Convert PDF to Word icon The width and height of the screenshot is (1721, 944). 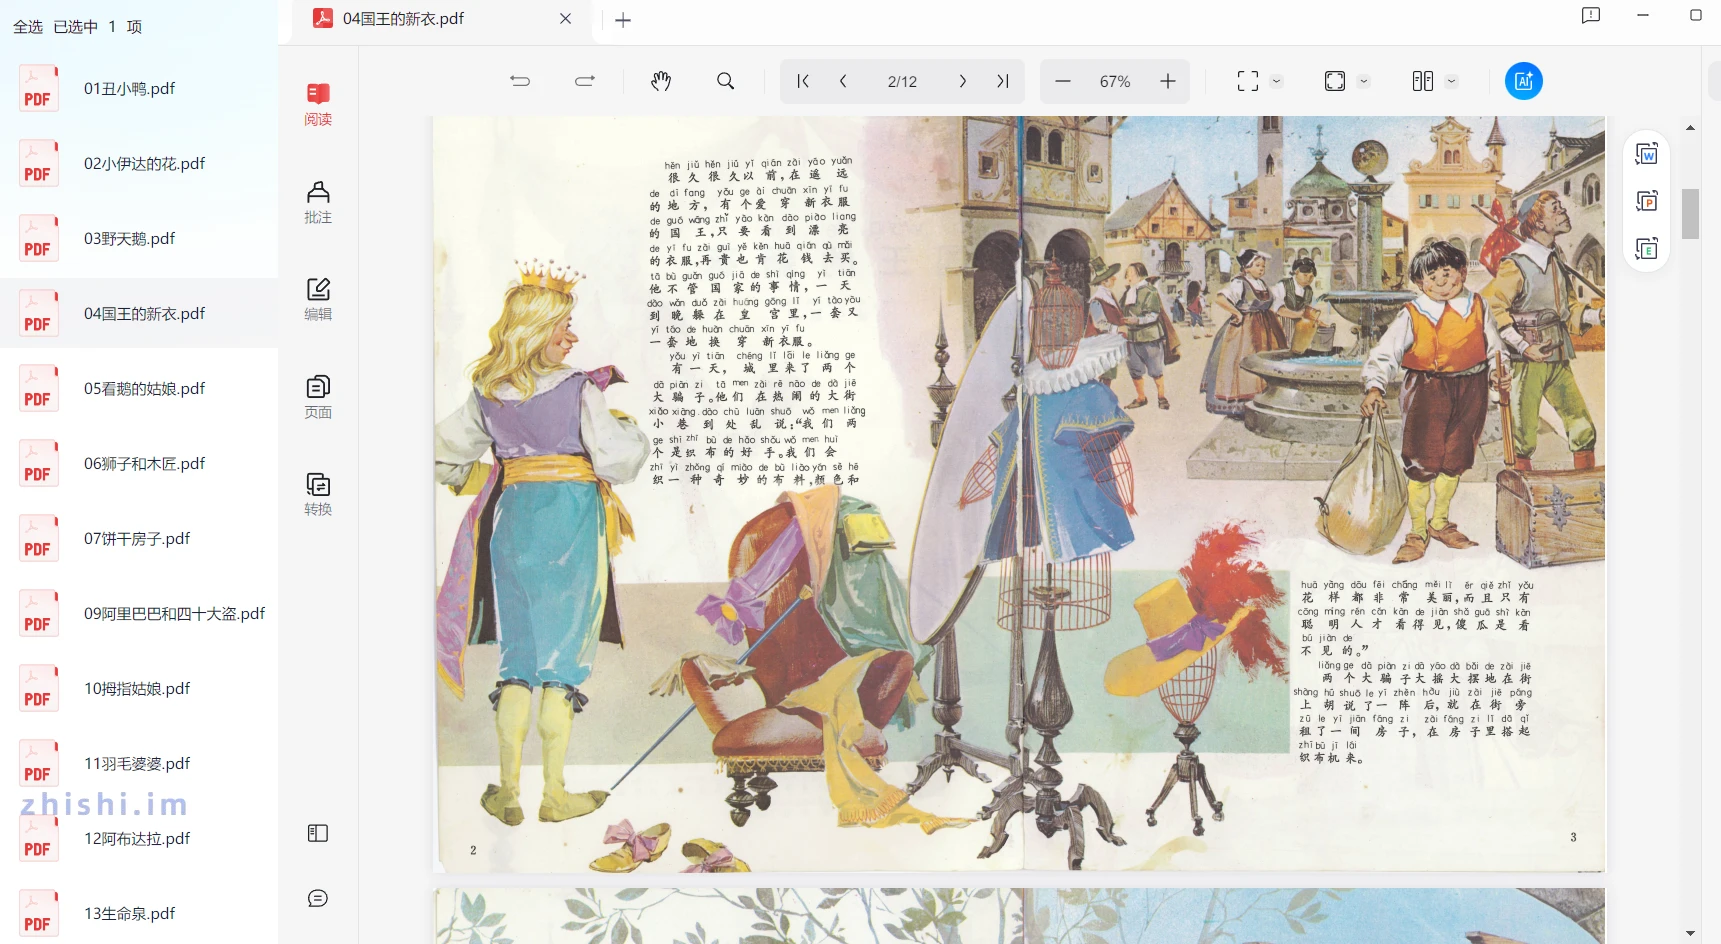[x=1646, y=154]
